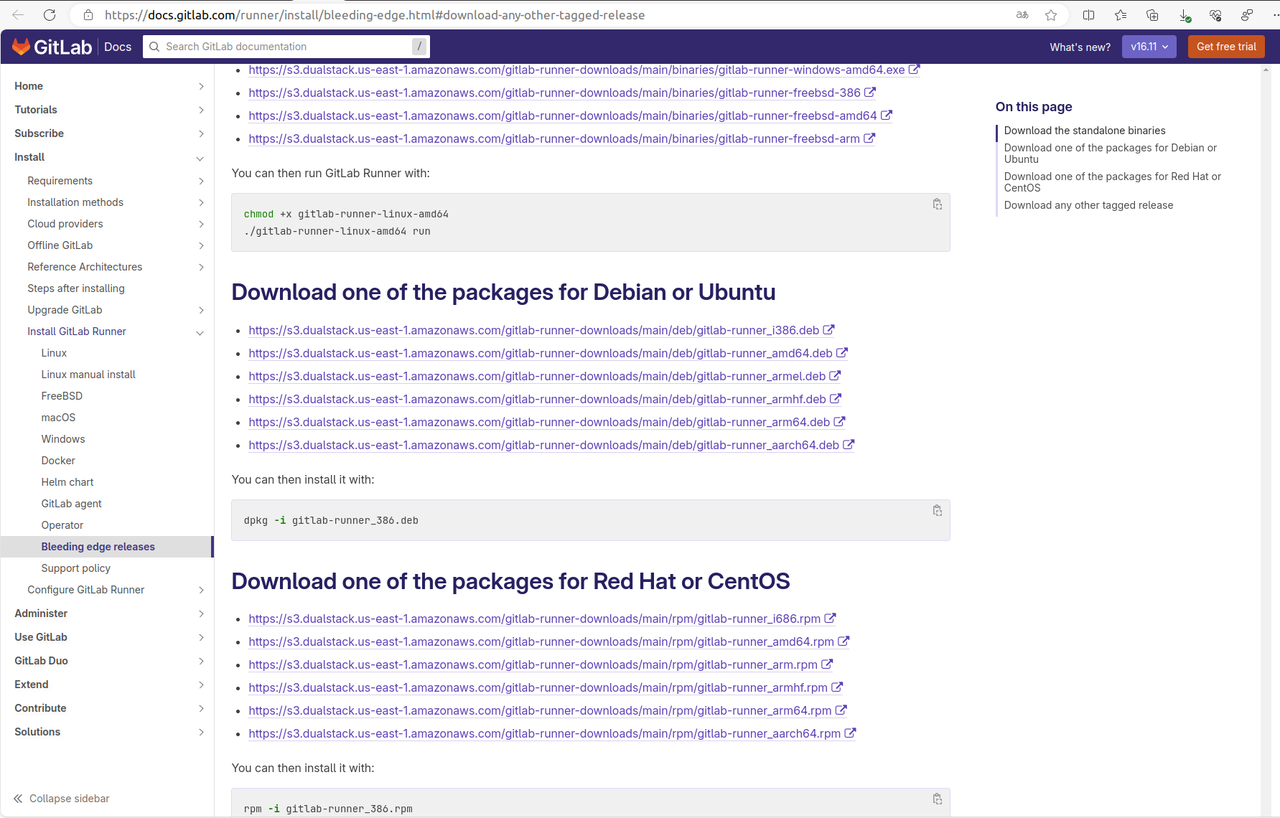Collapse the Install GitLab Runner section
The image size is (1280, 818).
200,332
